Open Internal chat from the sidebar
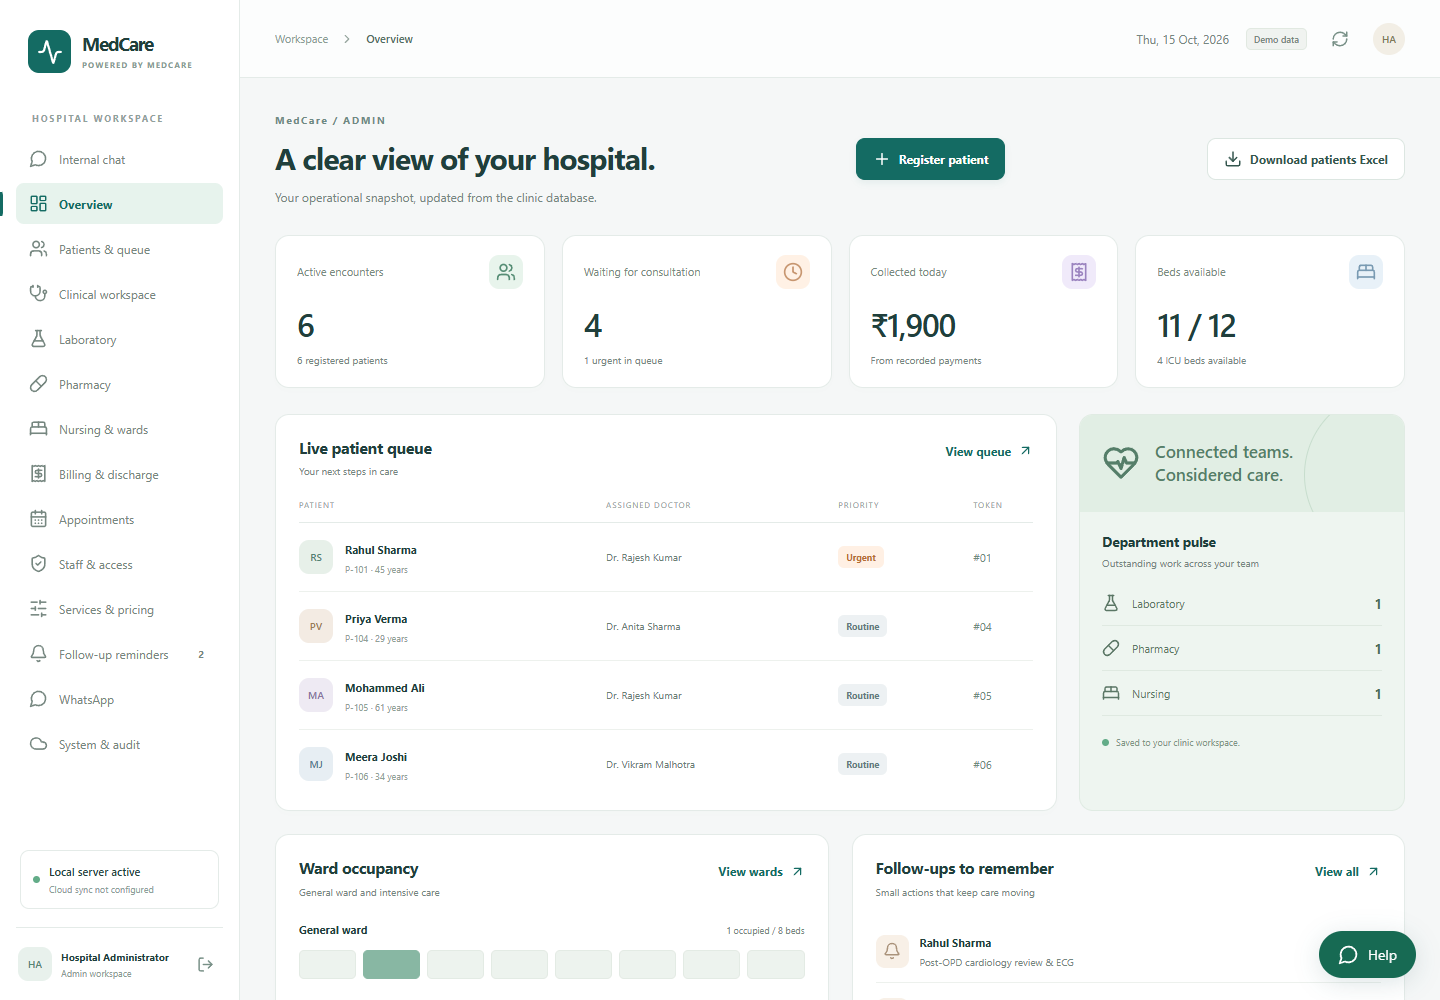 (x=119, y=159)
